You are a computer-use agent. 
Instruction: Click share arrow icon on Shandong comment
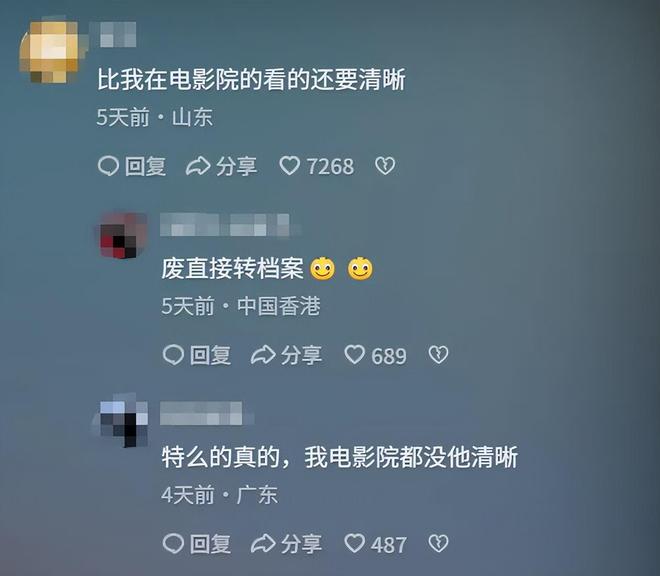[x=198, y=166]
